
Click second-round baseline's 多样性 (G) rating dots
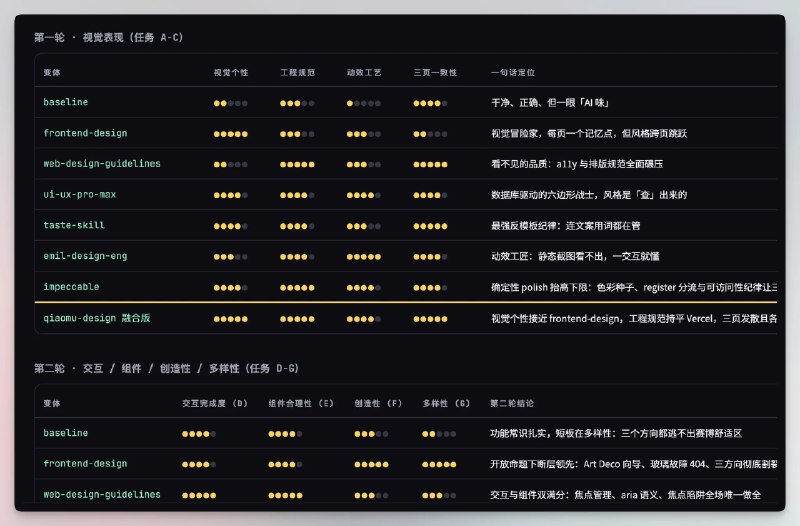[x=439, y=434]
